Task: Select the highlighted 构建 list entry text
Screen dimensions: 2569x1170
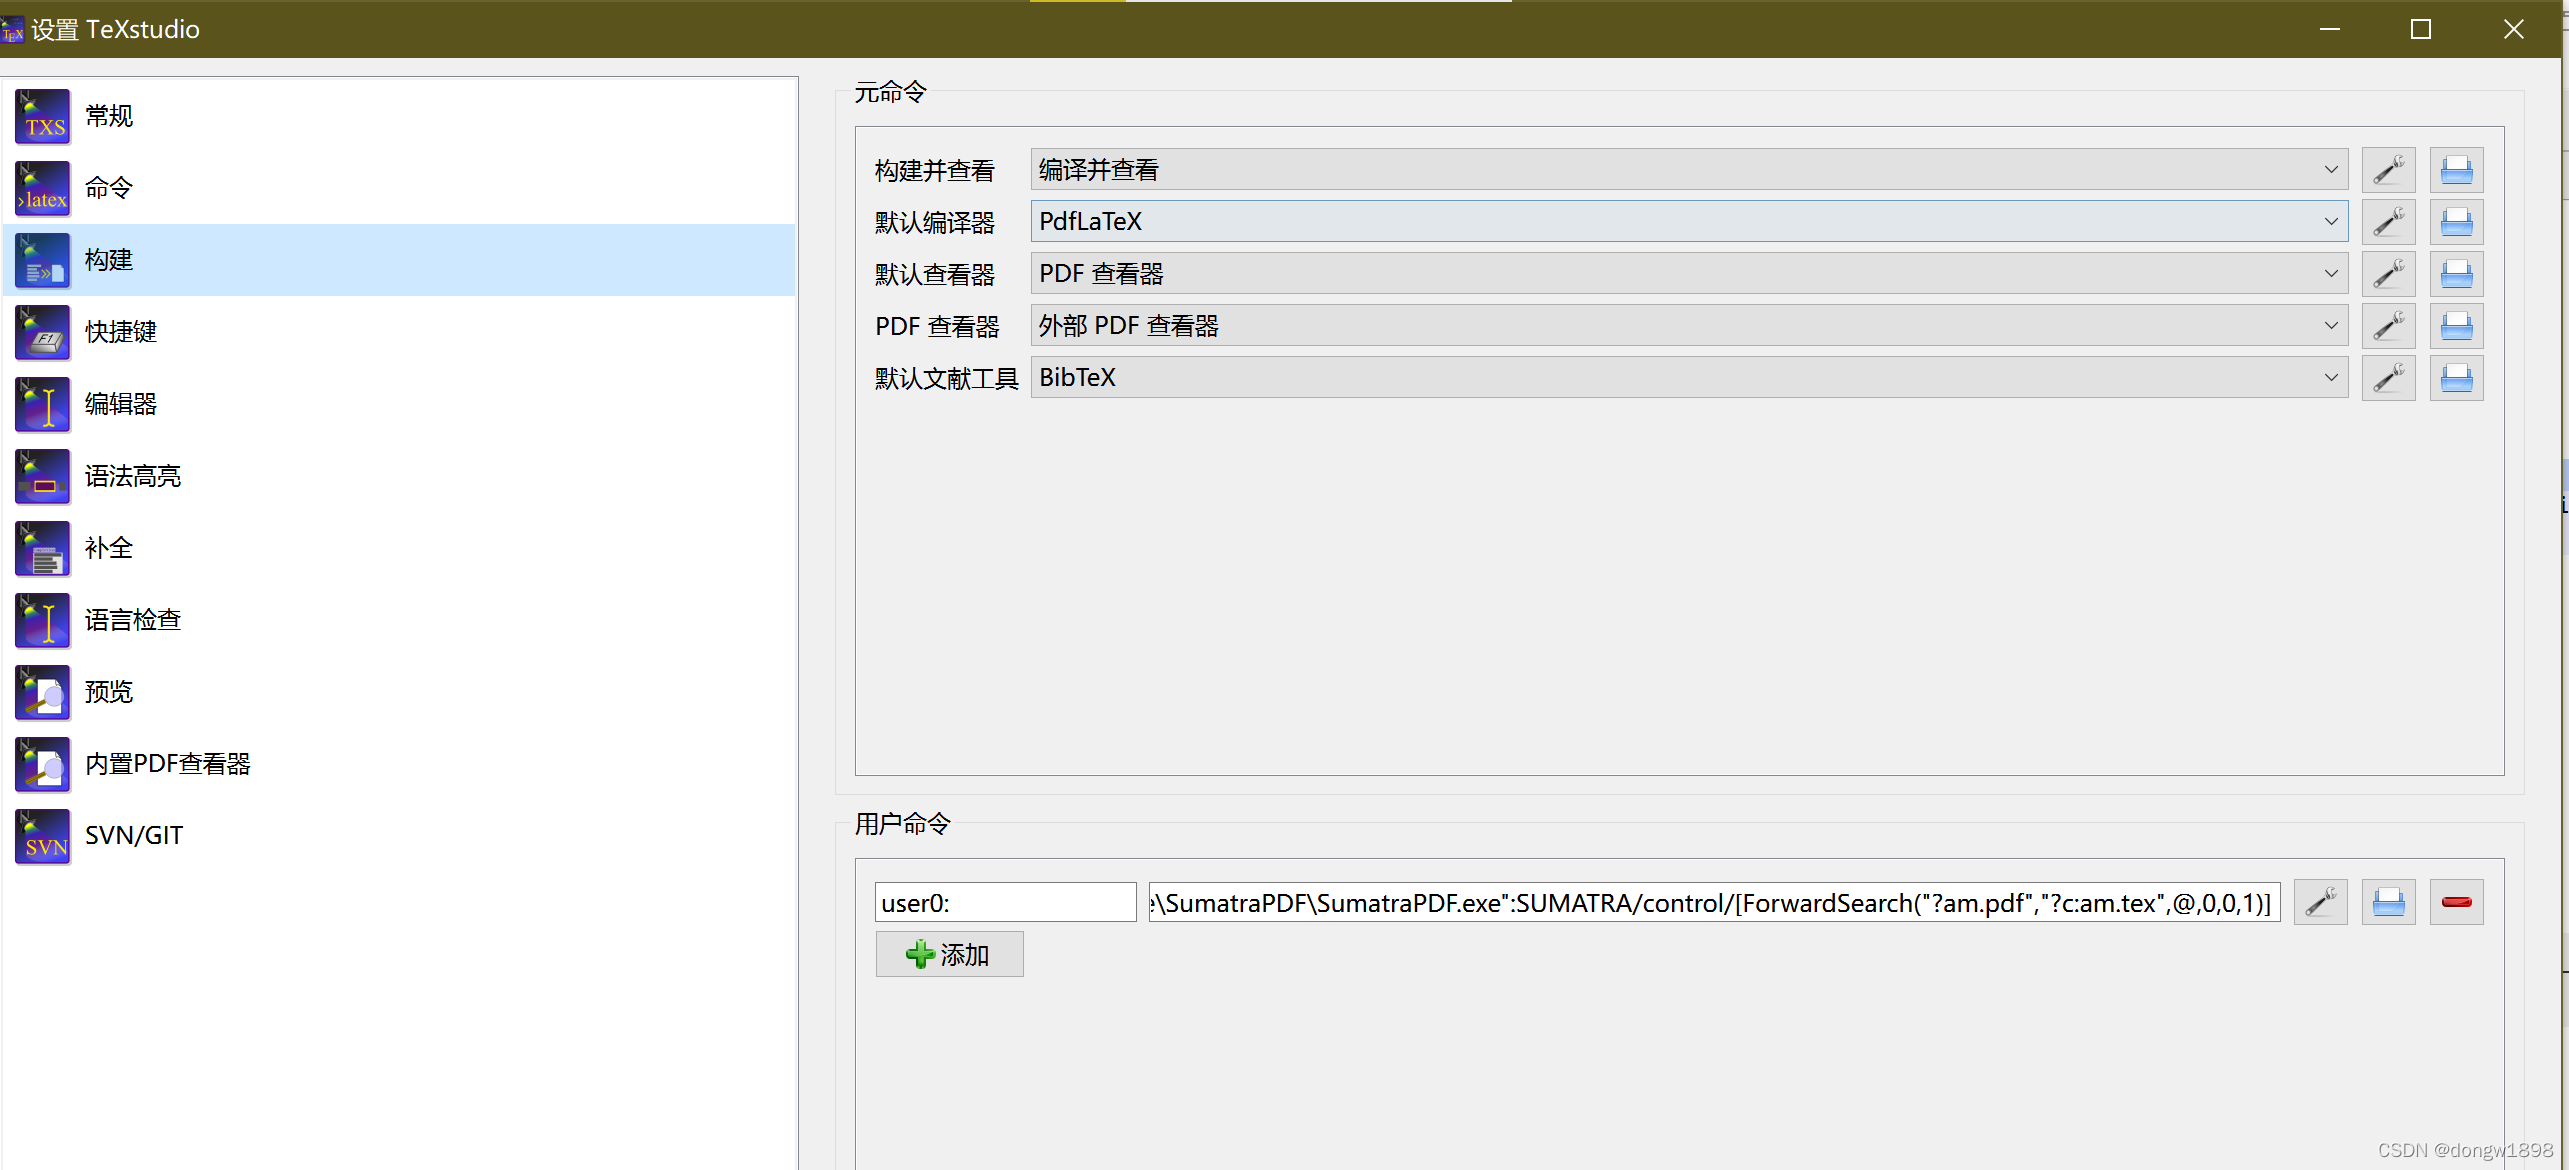Action: (109, 260)
